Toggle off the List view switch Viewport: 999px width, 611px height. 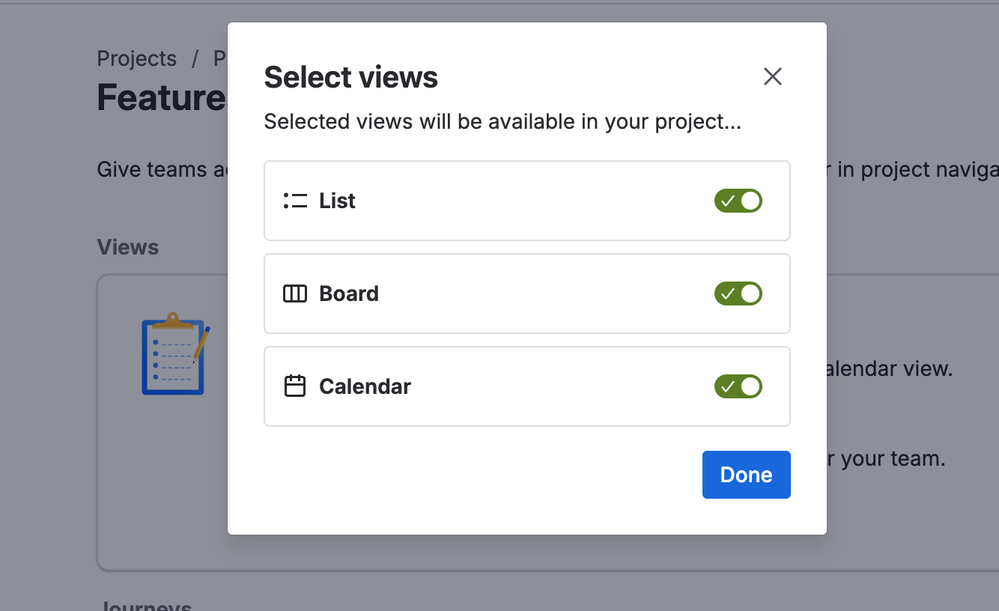pos(738,201)
